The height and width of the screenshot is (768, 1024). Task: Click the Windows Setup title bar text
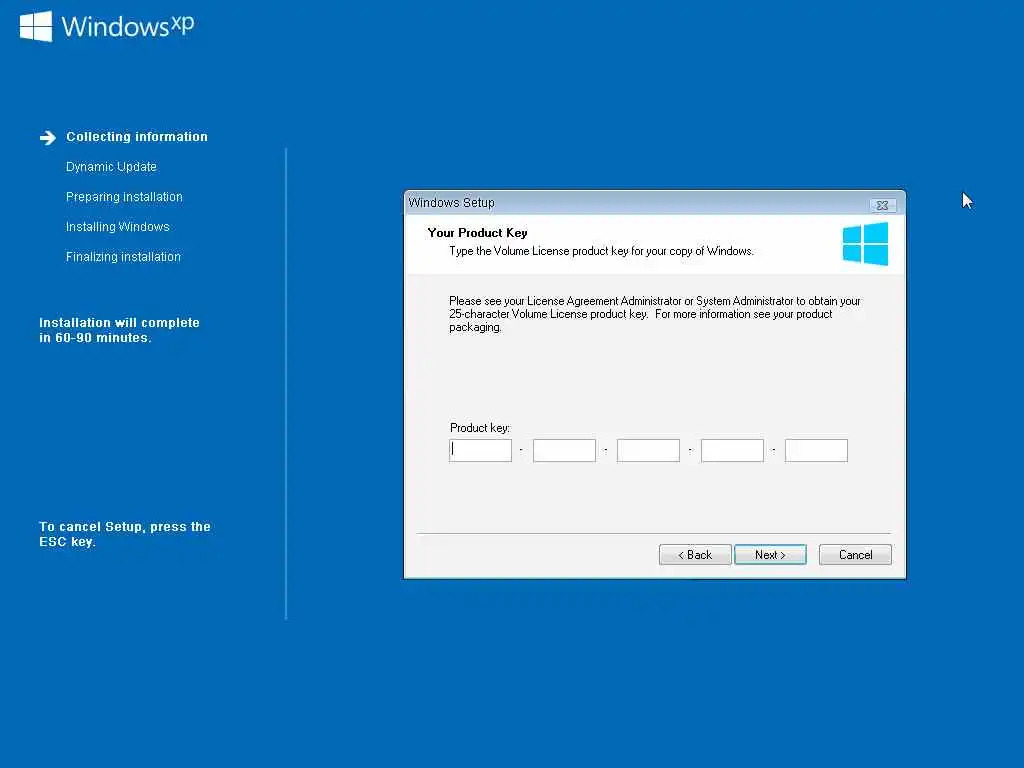click(x=451, y=202)
